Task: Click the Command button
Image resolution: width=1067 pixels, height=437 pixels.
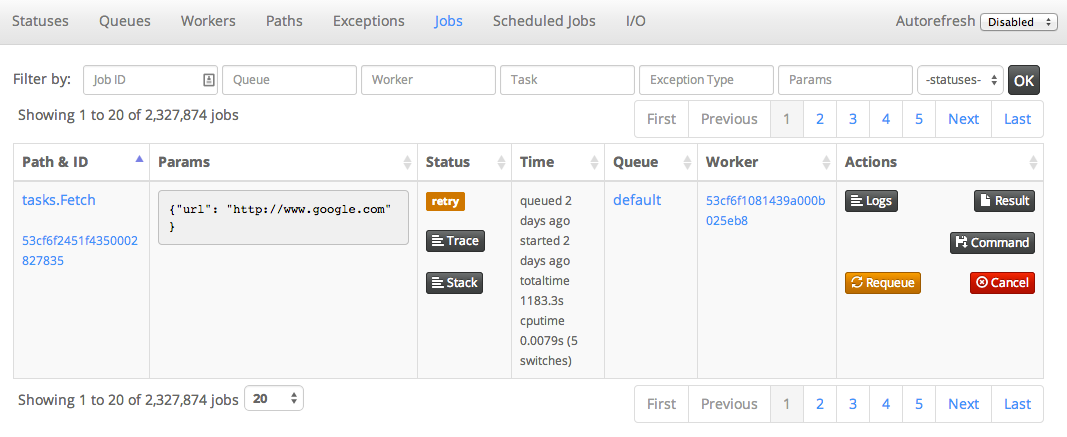Action: tap(991, 242)
